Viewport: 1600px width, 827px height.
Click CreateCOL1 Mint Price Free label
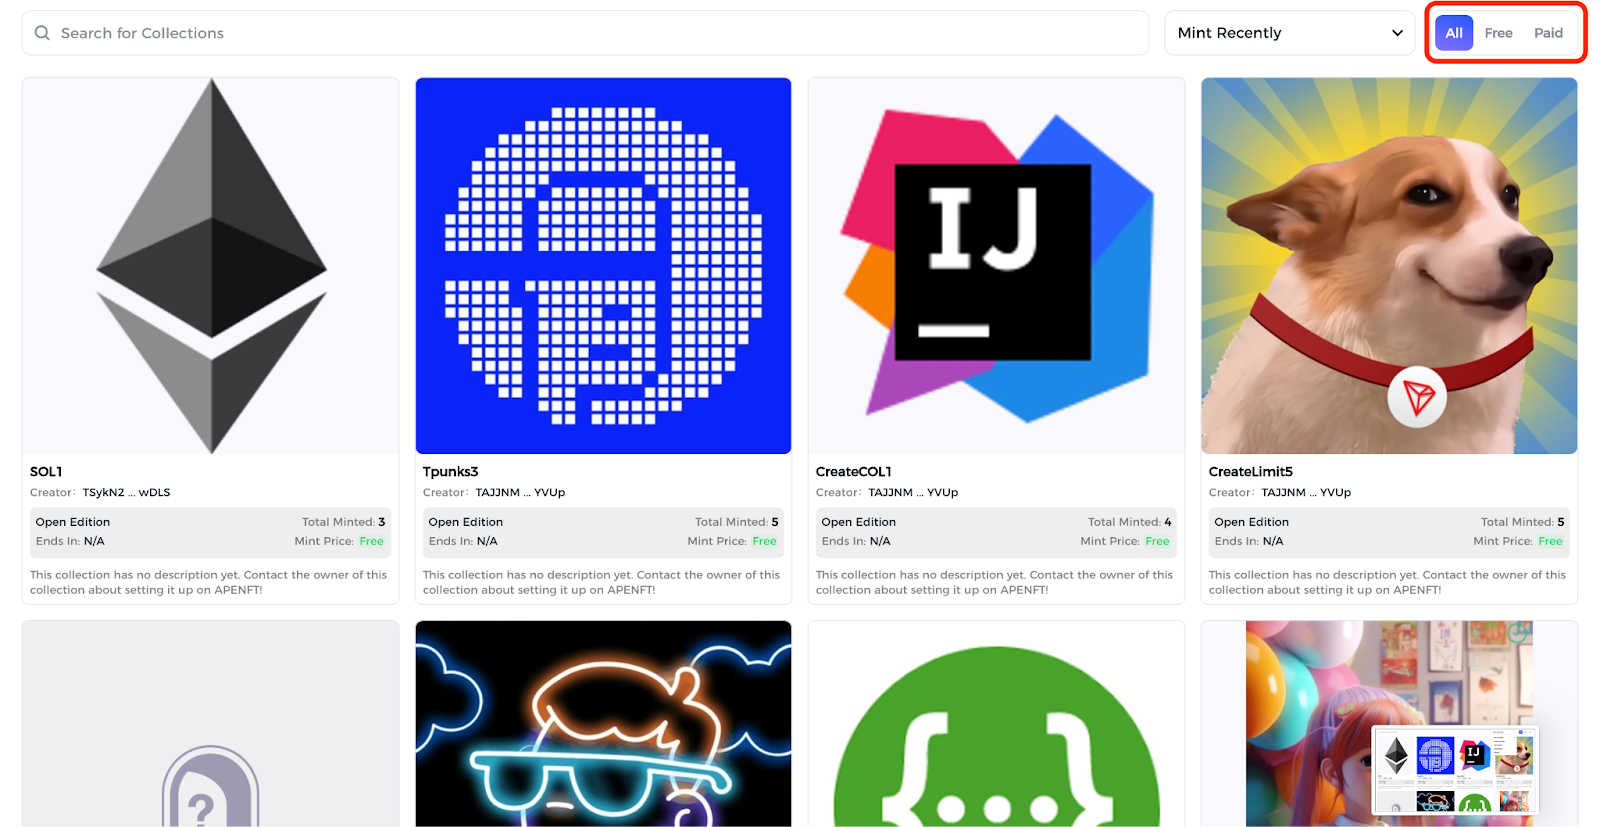point(1157,541)
